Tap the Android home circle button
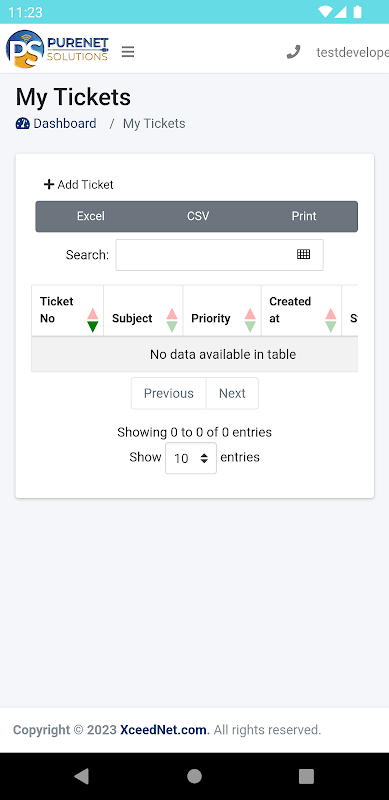Viewport: 389px width, 800px height. 194,776
